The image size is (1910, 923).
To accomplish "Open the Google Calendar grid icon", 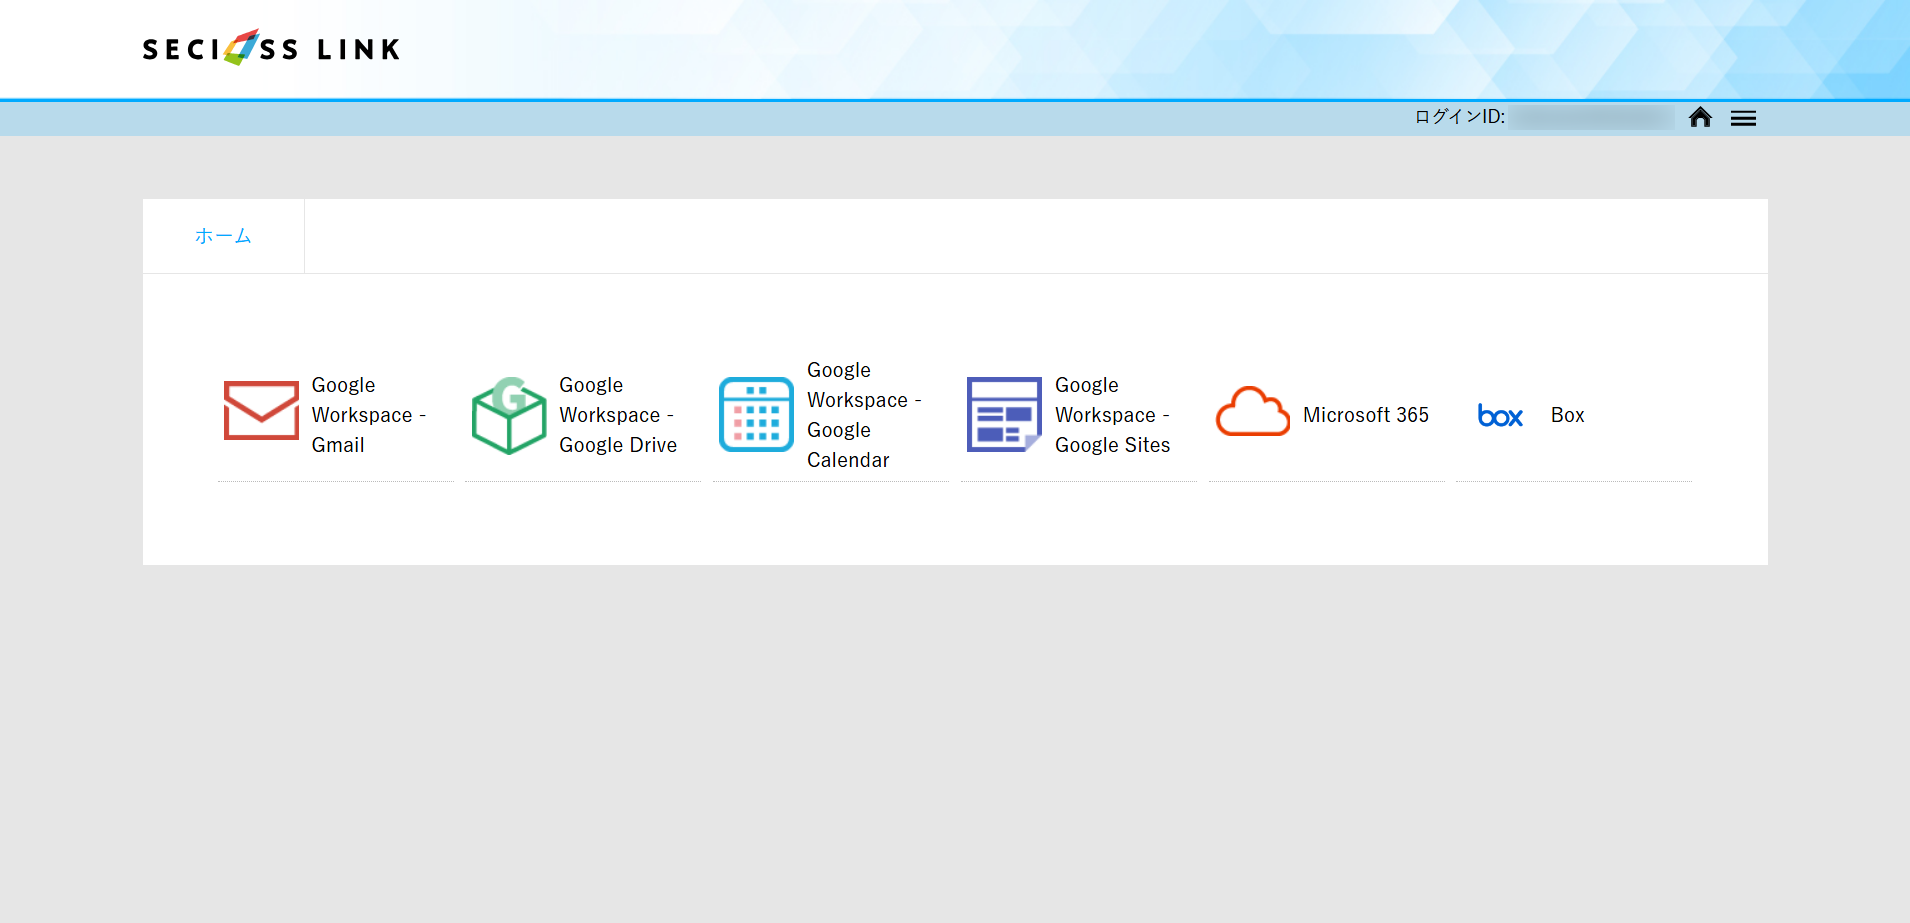I will point(756,414).
